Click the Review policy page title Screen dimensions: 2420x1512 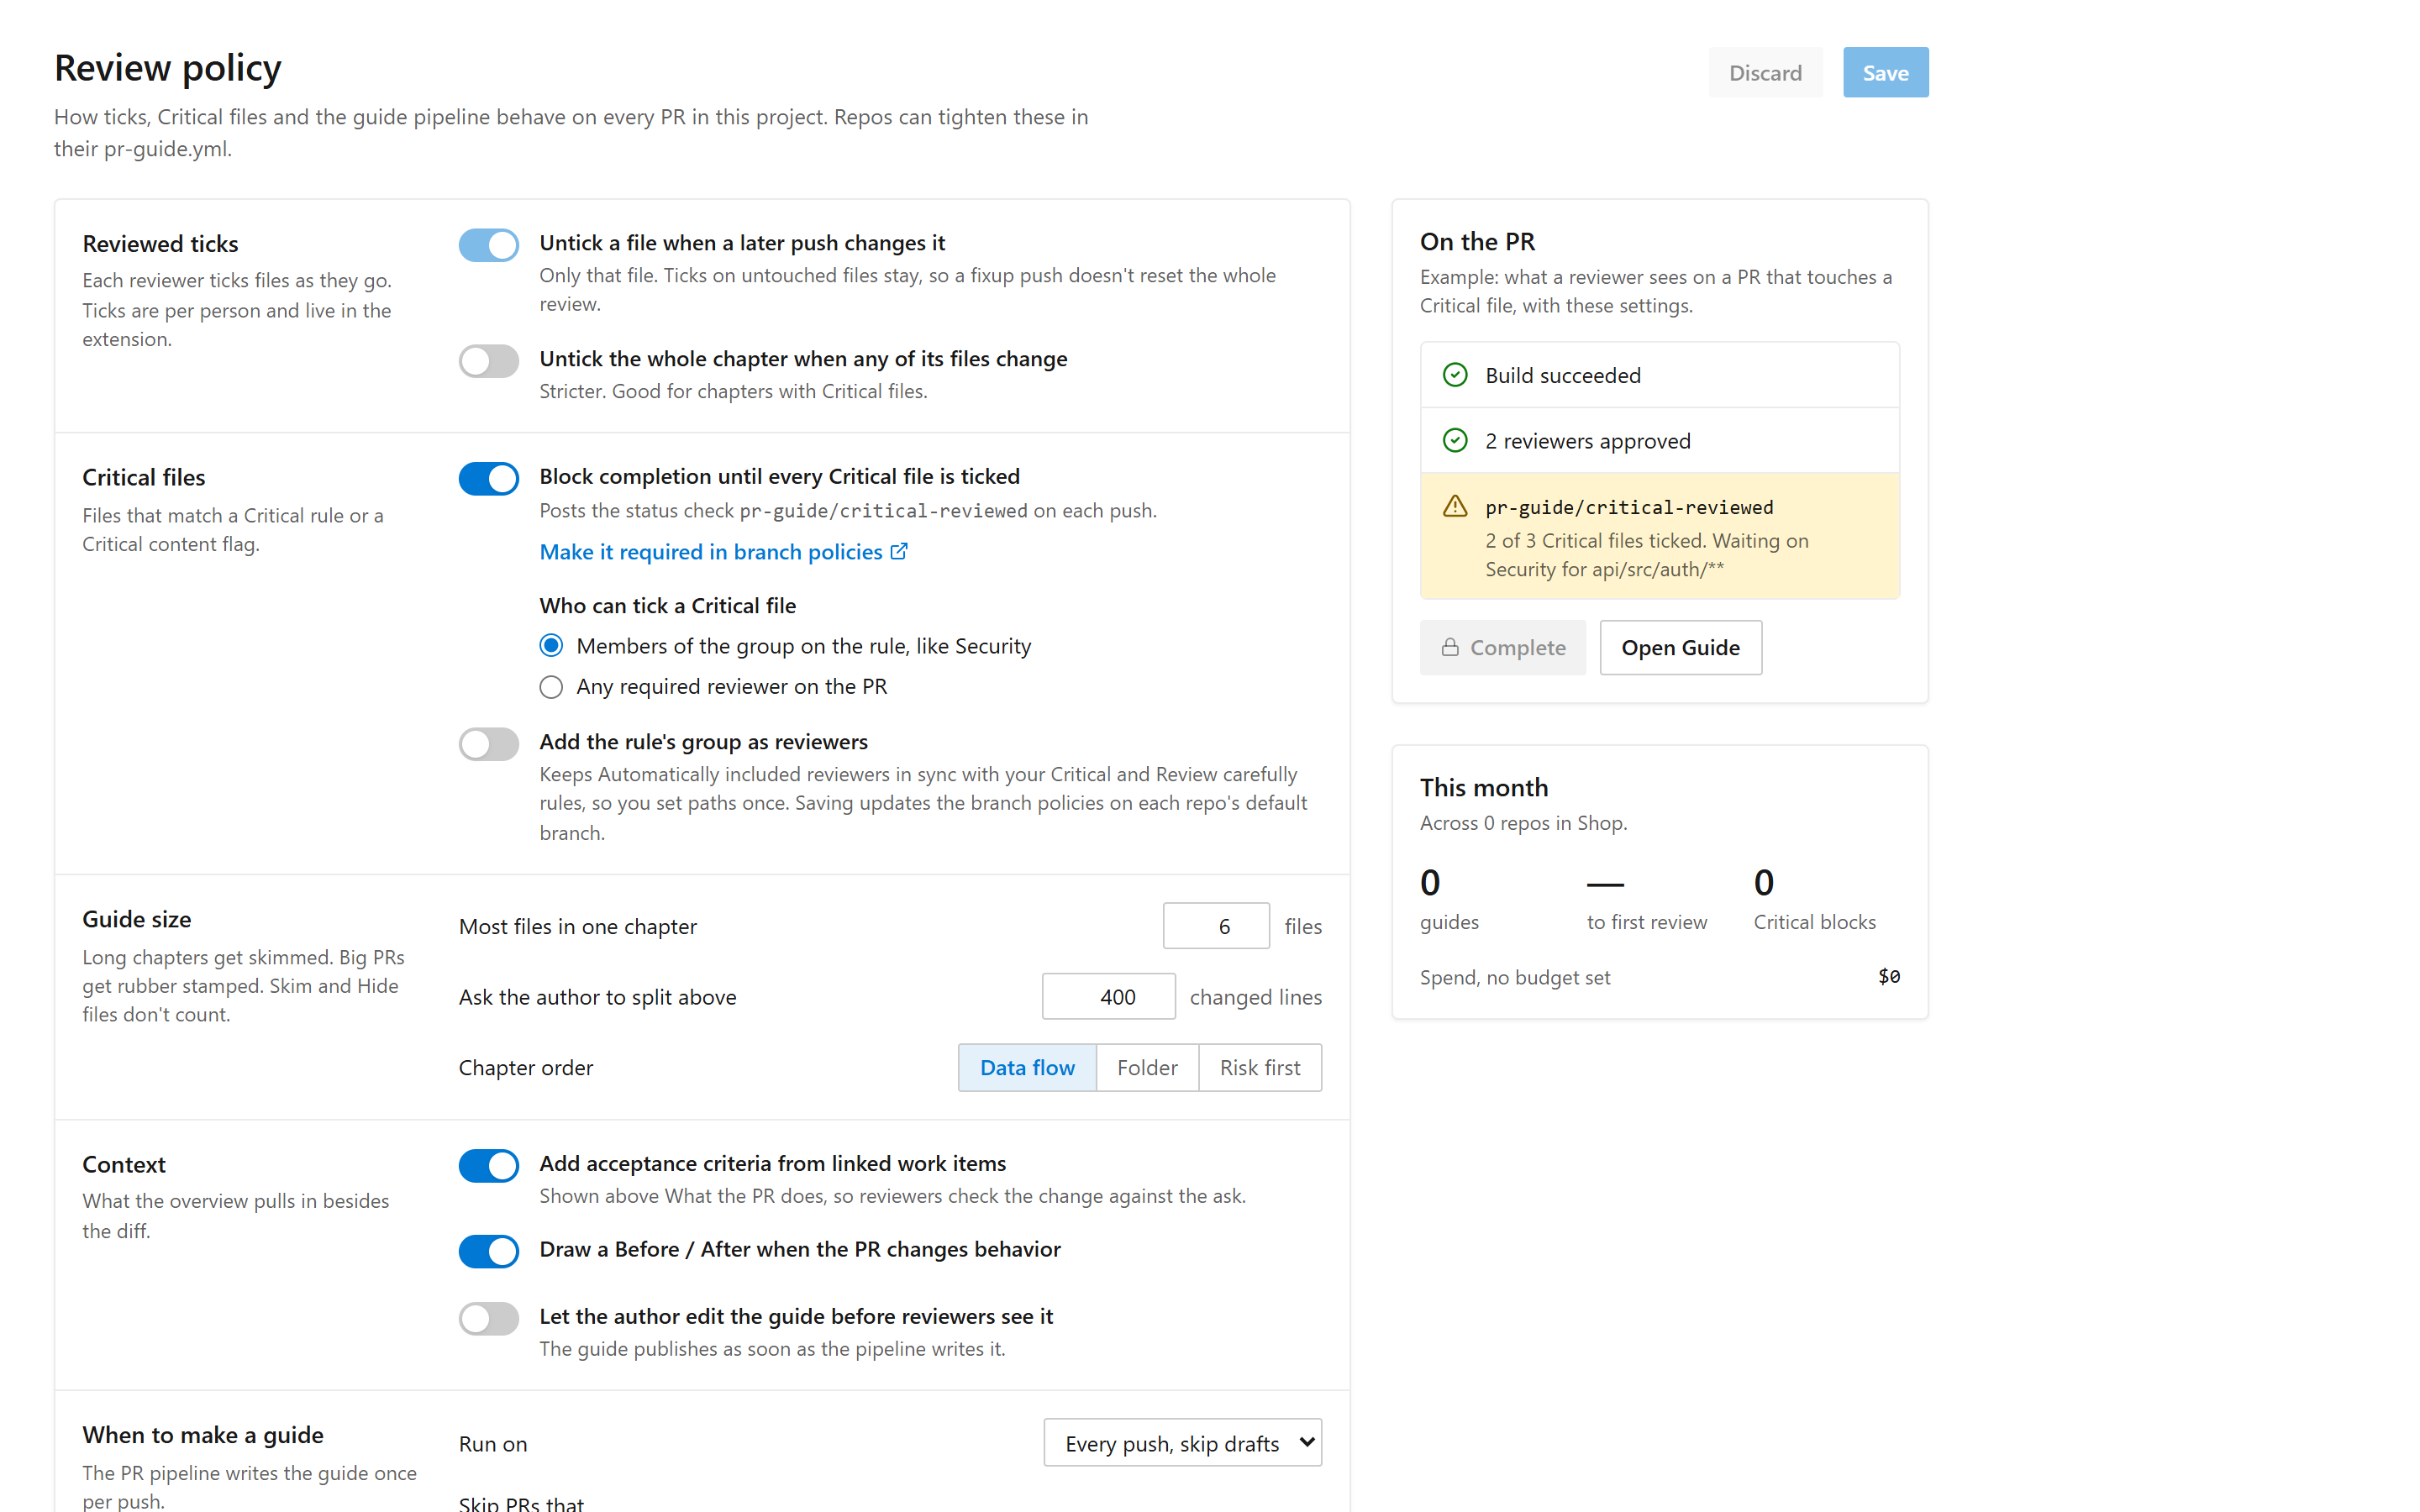[x=168, y=68]
